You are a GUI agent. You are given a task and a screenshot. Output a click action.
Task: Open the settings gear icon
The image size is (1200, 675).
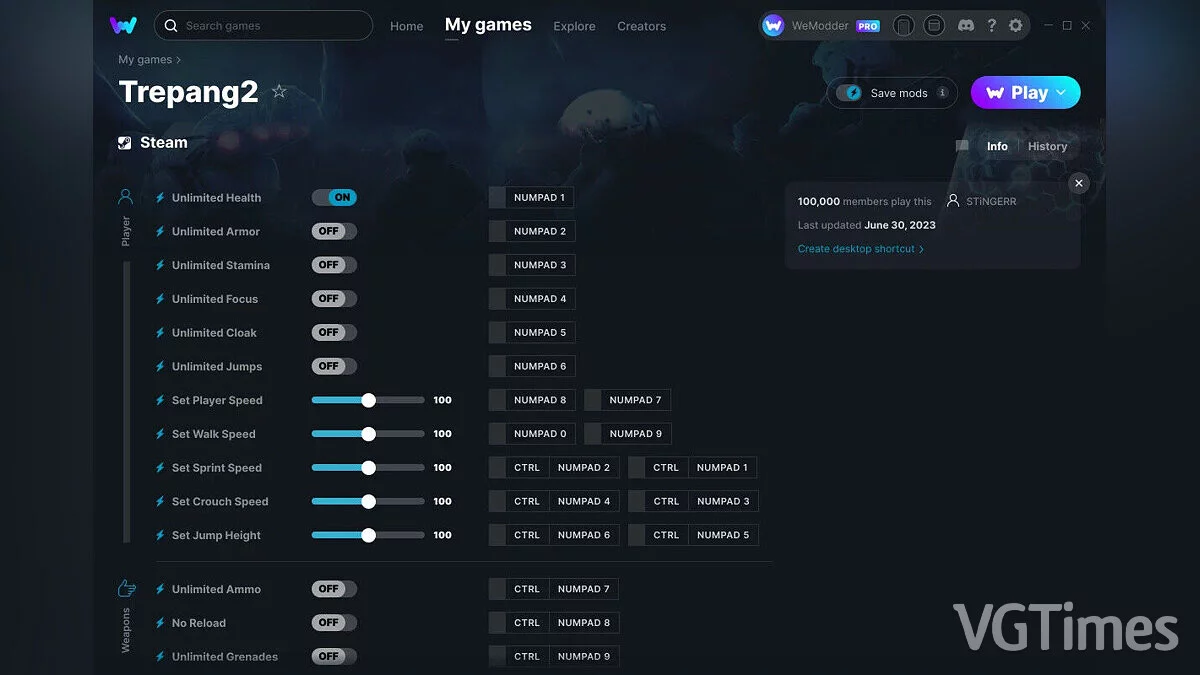[1016, 26]
